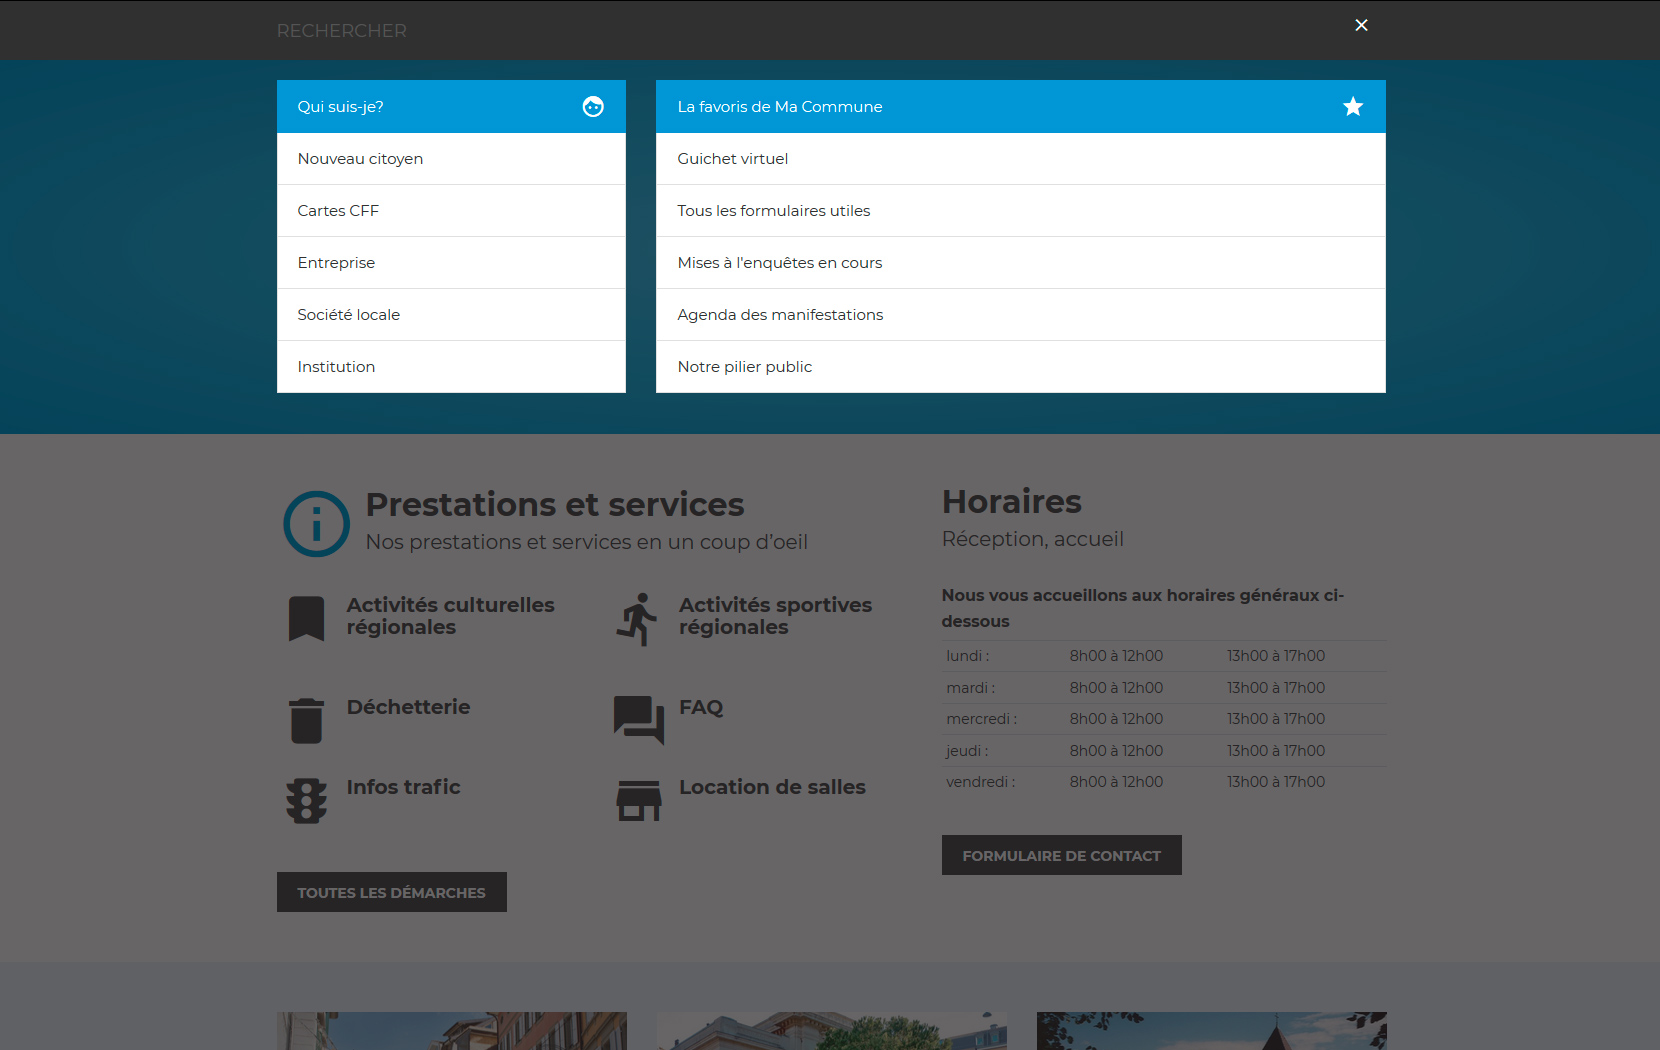The image size is (1660, 1050).
Task: Click the trash bin Déchetterie icon
Action: [x=306, y=720]
